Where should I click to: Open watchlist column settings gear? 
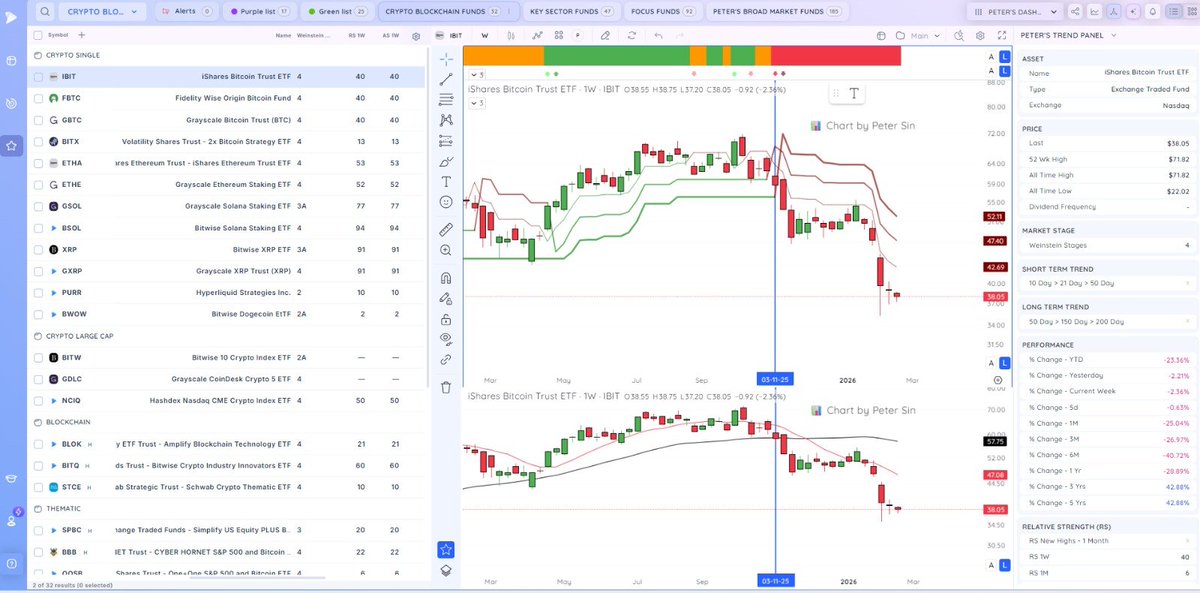(416, 35)
